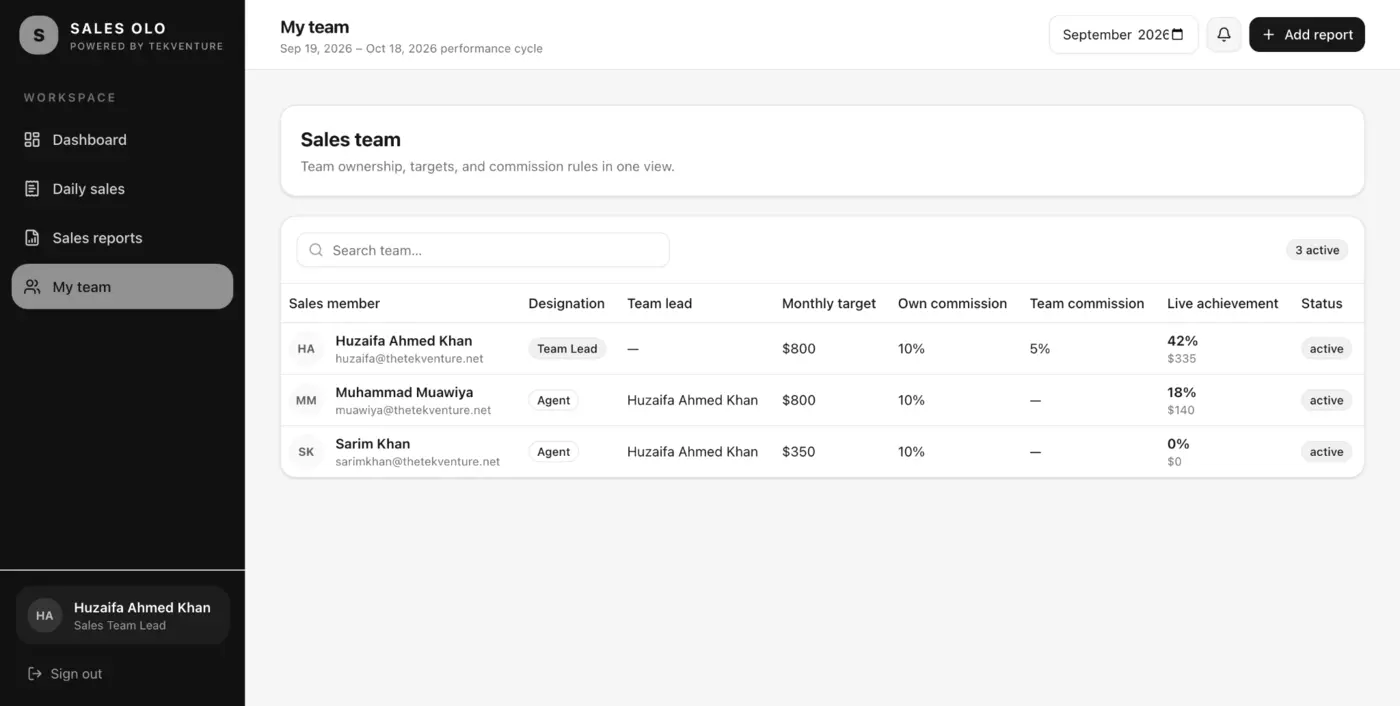This screenshot has width=1400, height=706.
Task: Click the calendar icon in month picker
Action: tap(1177, 35)
